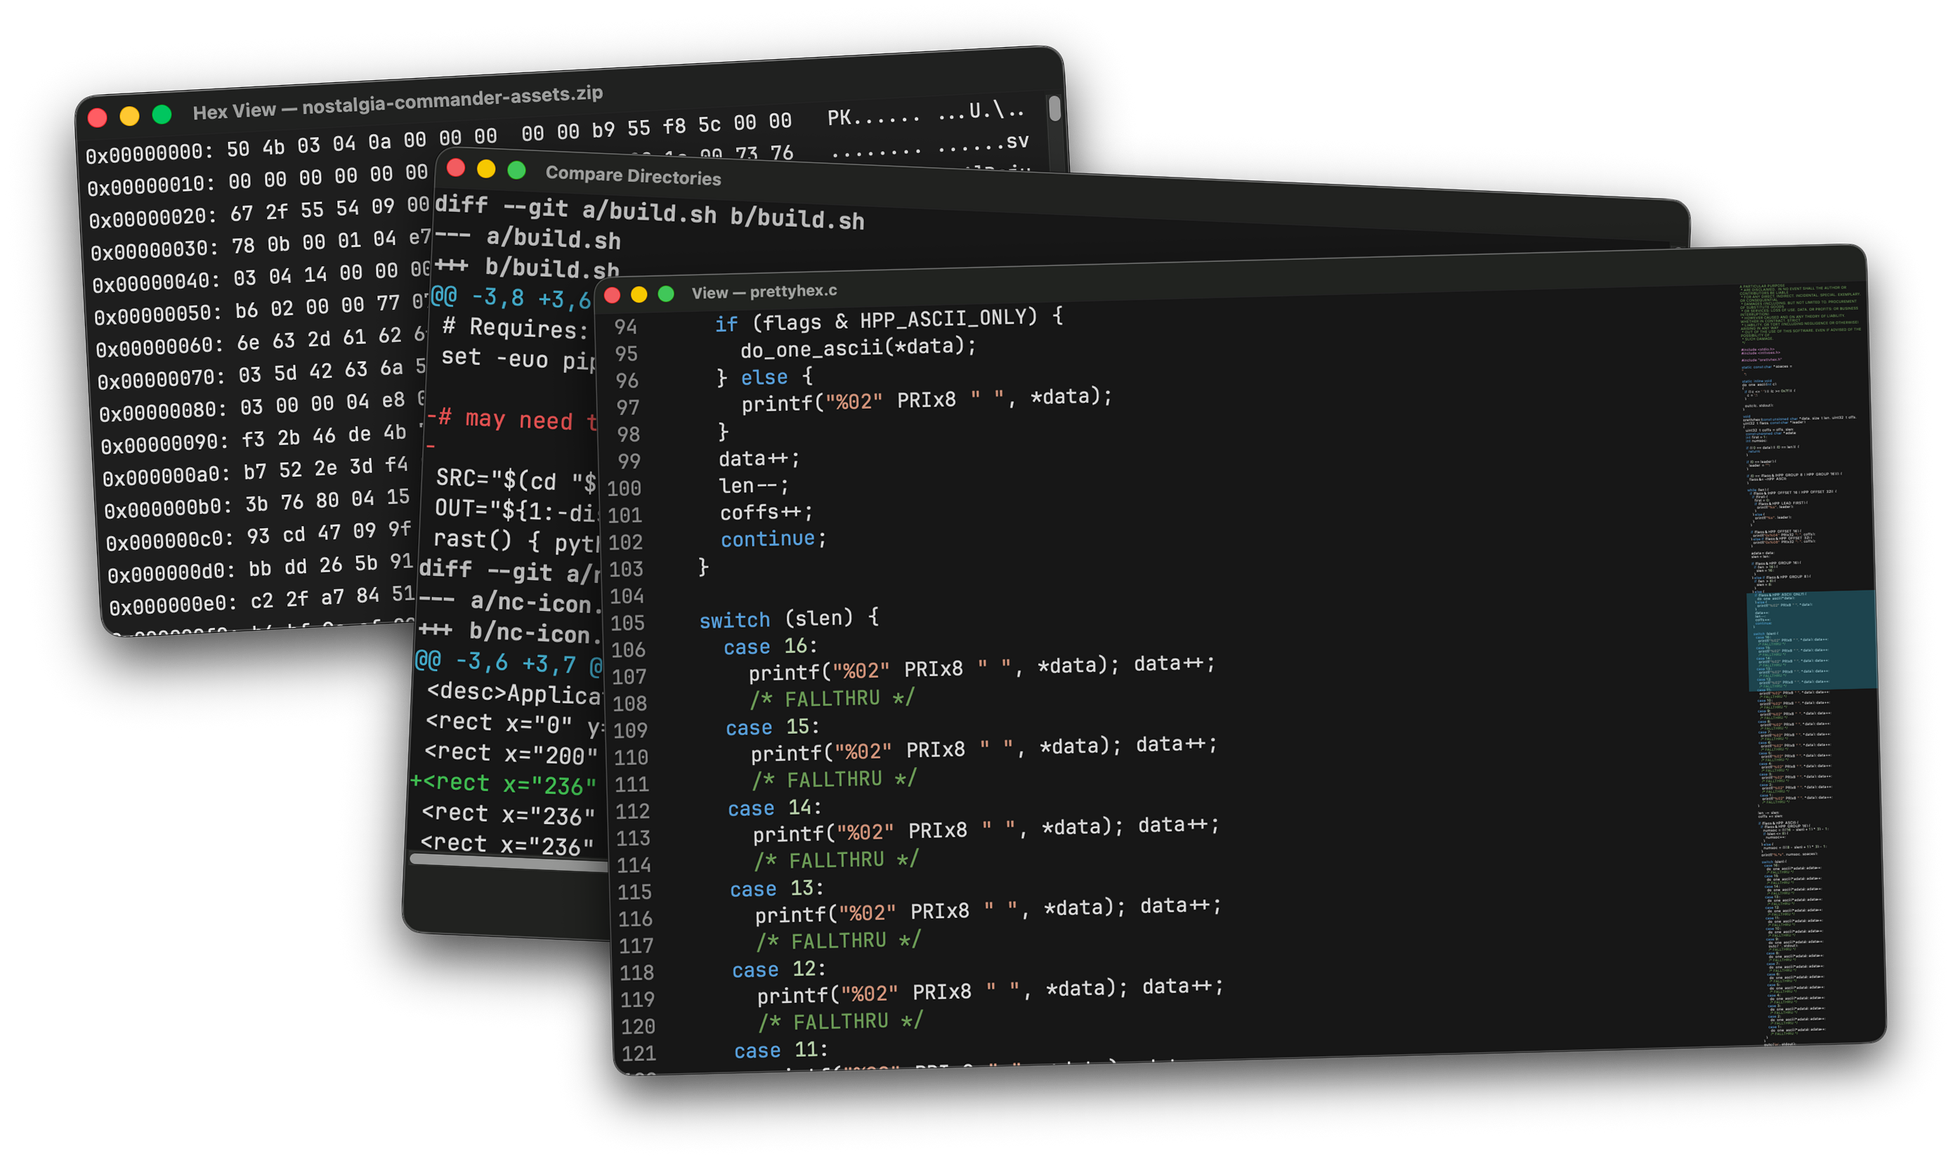This screenshot has height=1156, width=1948.
Task: Click the 'continue;' statement on line 102
Action: pyautogui.click(x=774, y=539)
